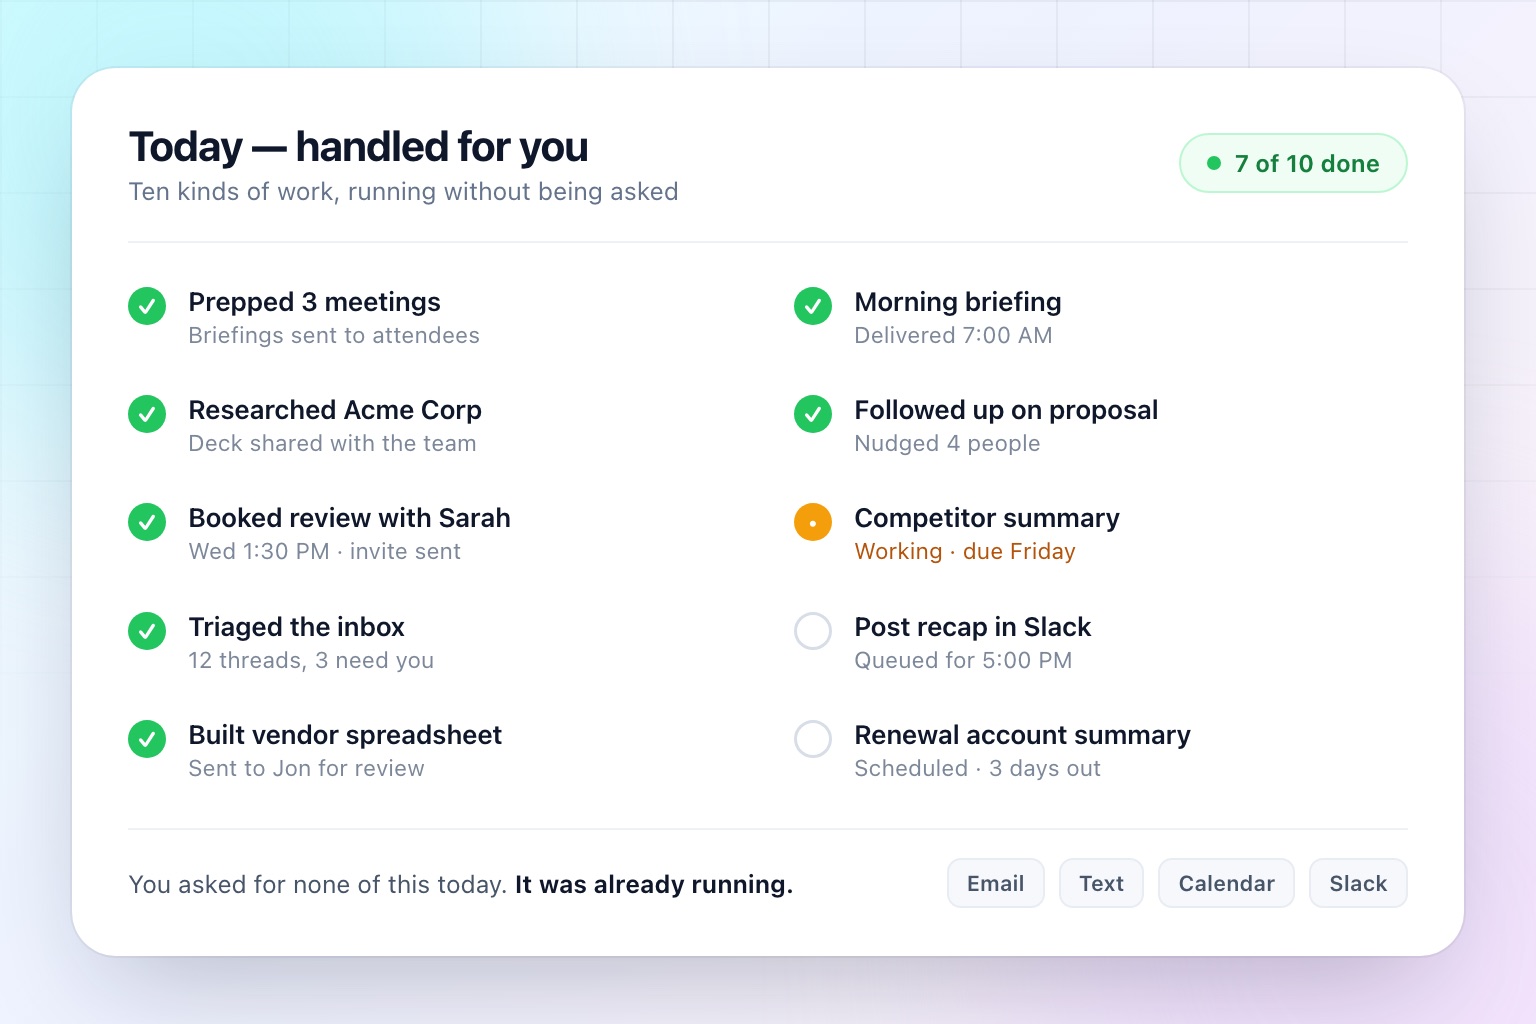Click the green check next to Morning briefing
1536x1024 pixels.
point(813,306)
